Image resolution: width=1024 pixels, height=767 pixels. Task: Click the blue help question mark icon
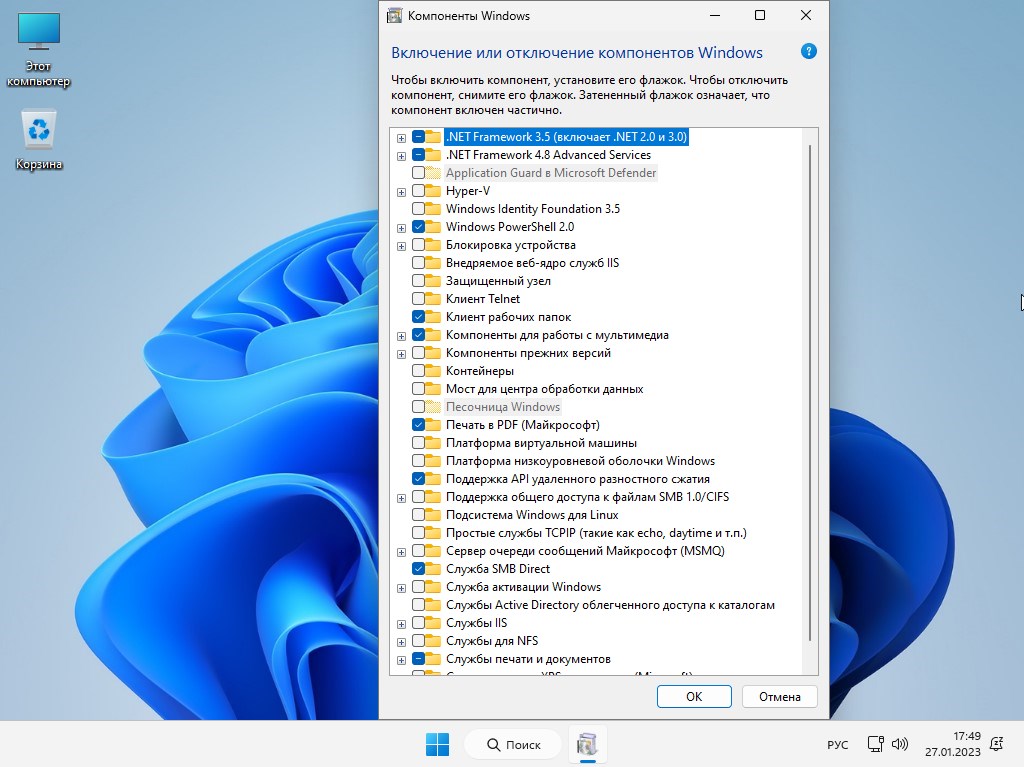point(808,52)
